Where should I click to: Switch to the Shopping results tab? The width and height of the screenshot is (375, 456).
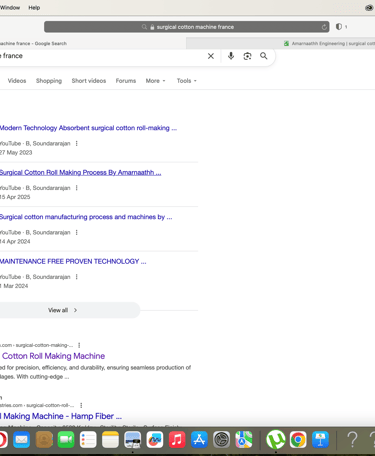click(49, 81)
